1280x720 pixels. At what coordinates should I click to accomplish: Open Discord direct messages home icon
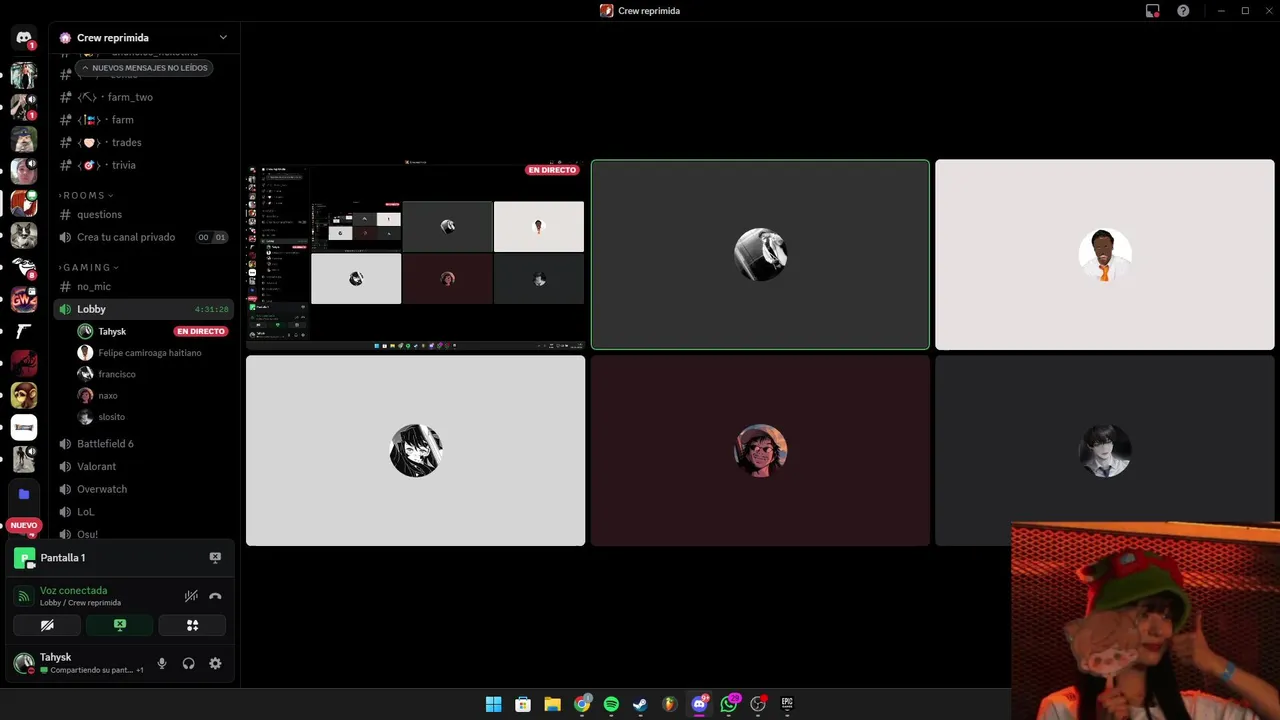click(24, 38)
